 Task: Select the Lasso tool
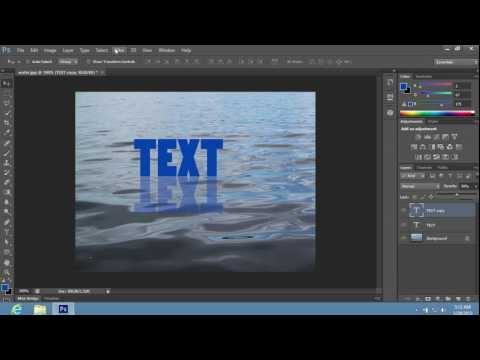[7, 103]
